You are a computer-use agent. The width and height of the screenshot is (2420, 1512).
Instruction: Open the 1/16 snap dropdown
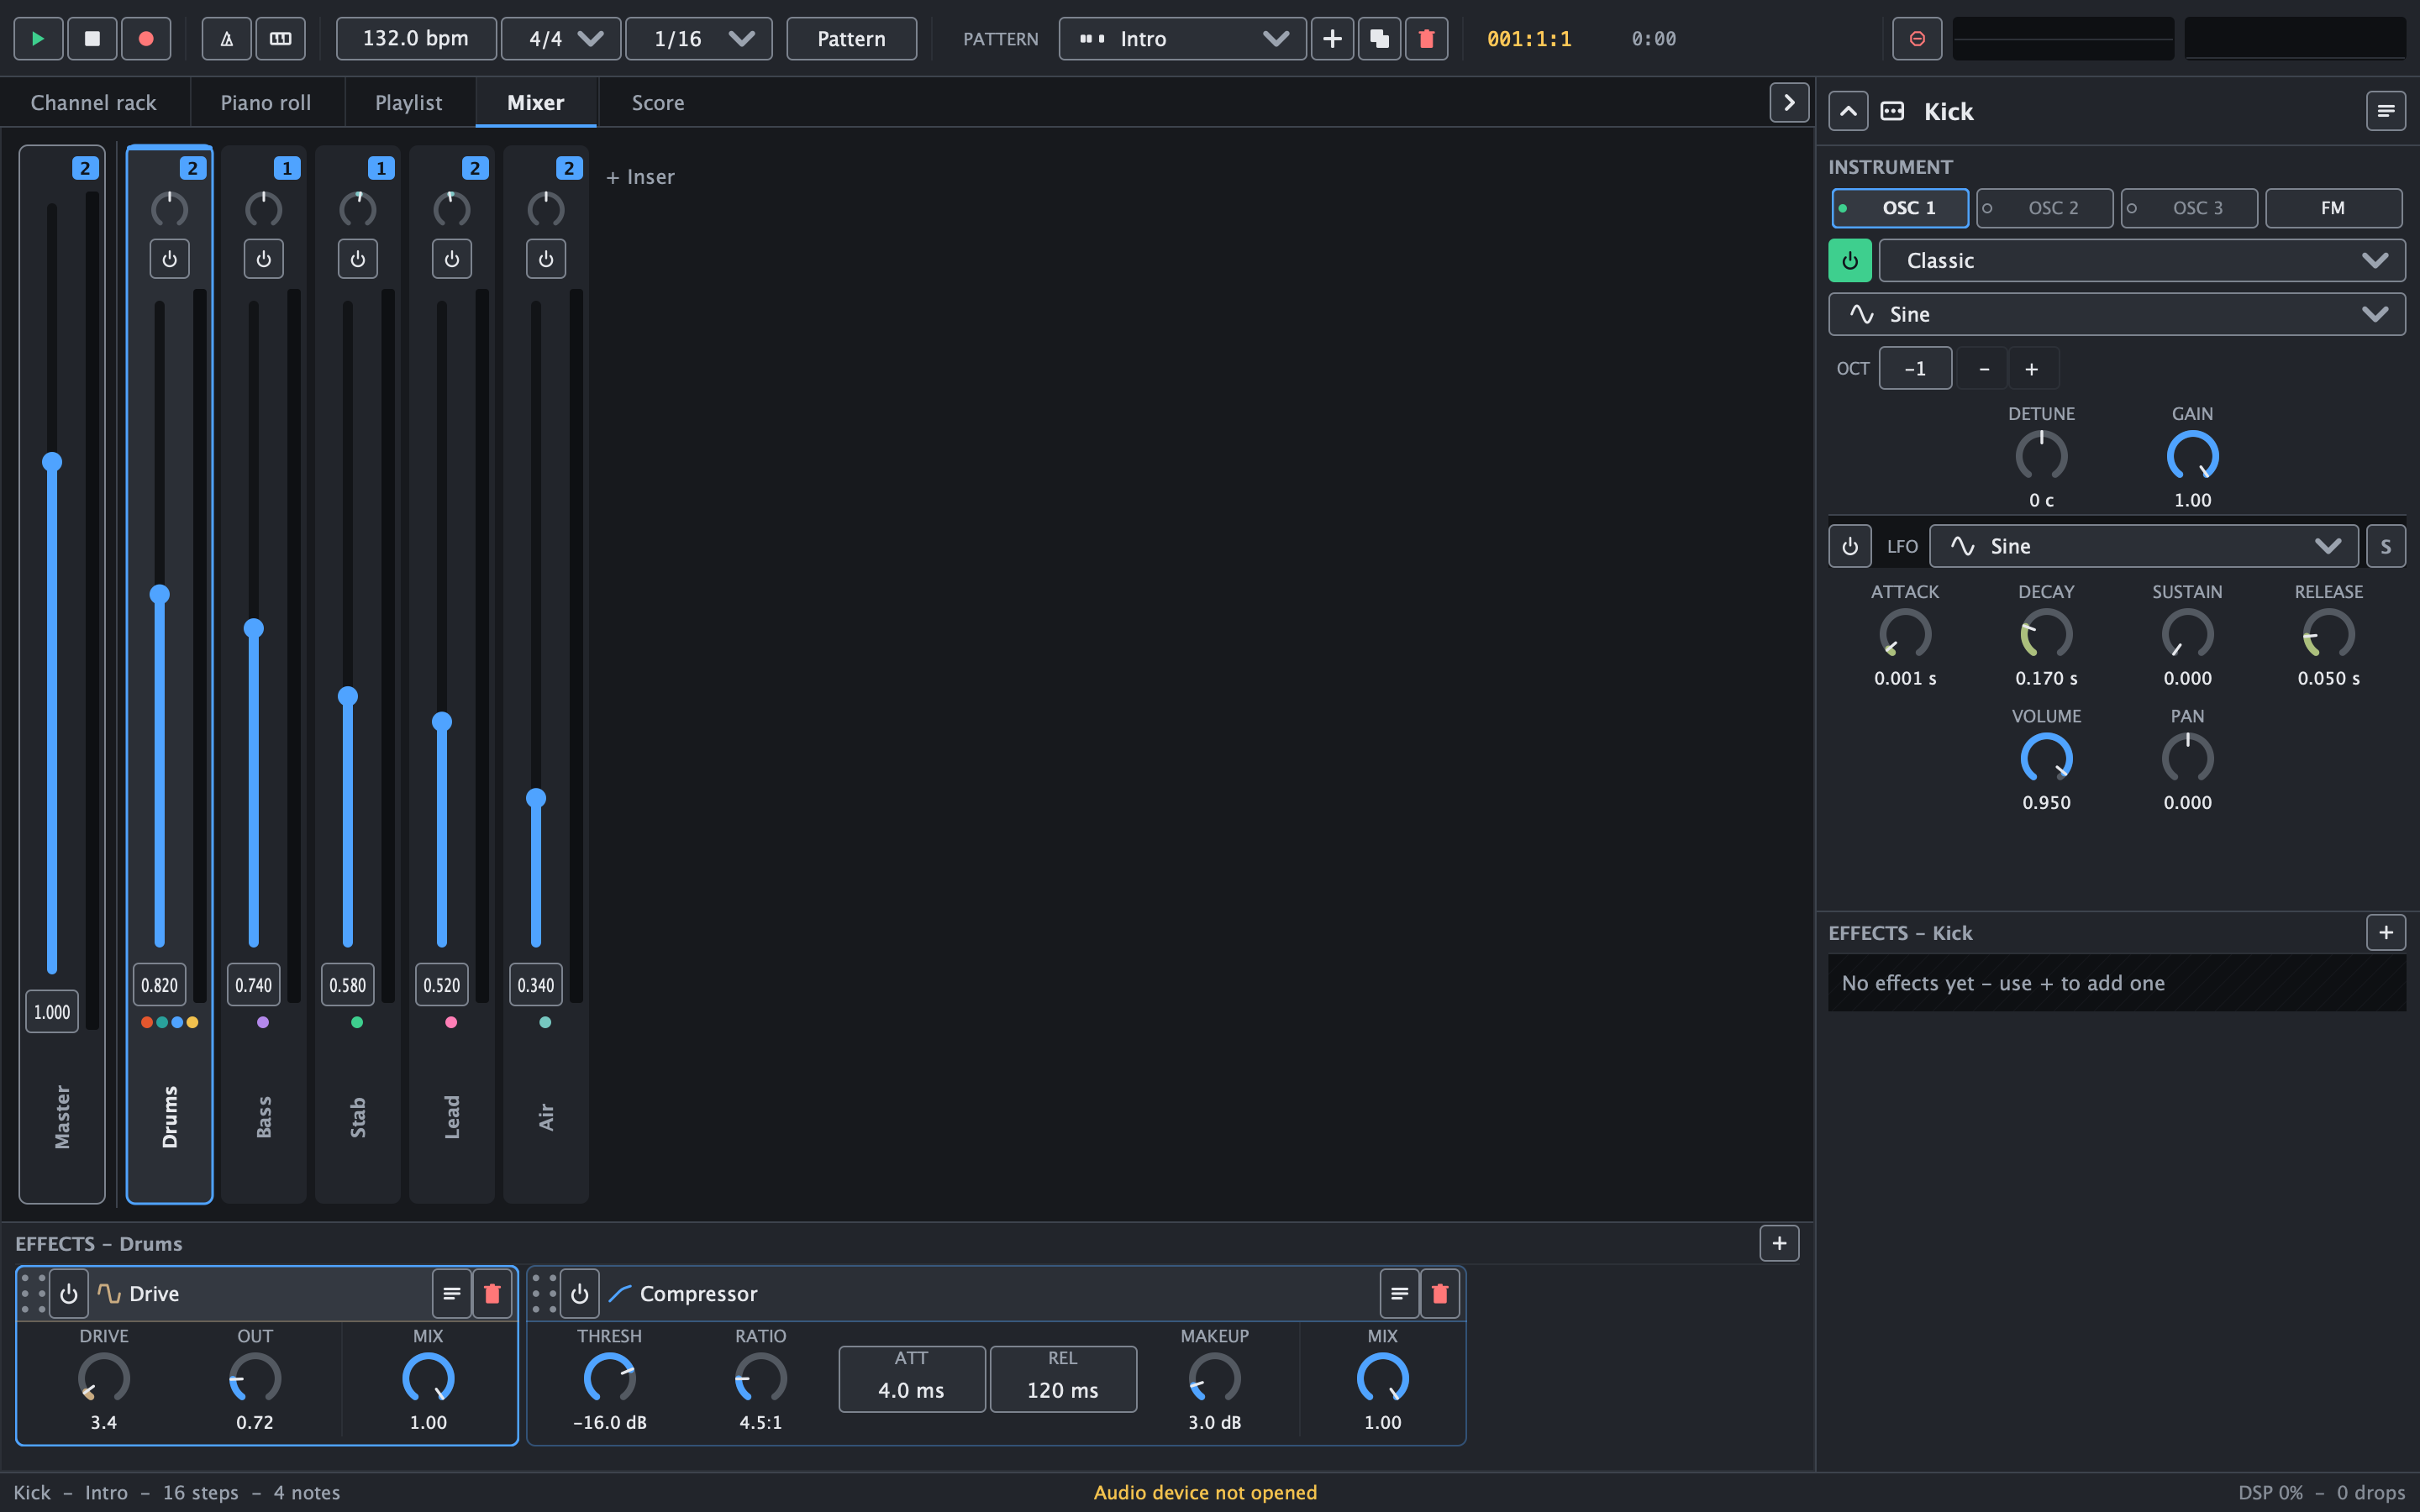pyautogui.click(x=699, y=39)
